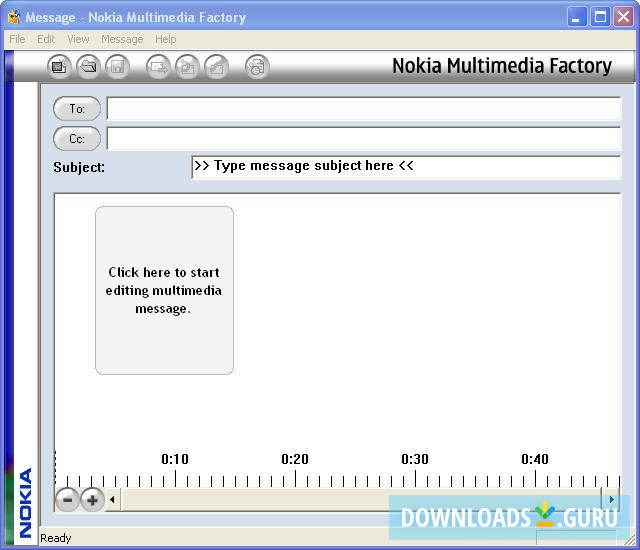
Task: Click the rightmost toolbar icon
Action: pos(257,66)
